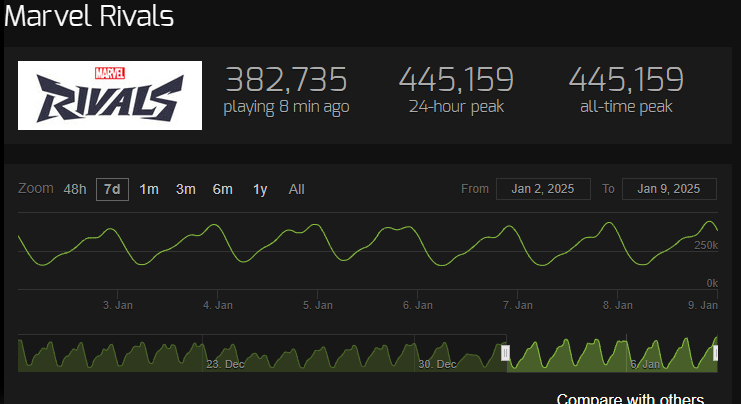
Task: Click the all-time peak label
Action: click(x=626, y=107)
